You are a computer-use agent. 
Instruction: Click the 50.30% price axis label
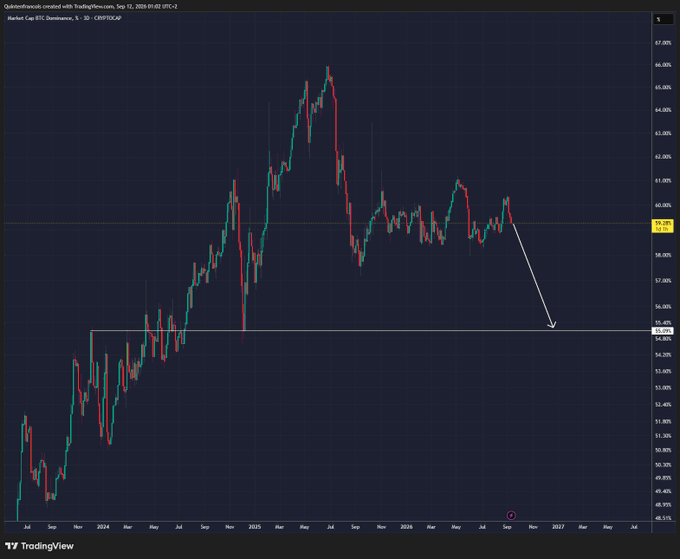(x=663, y=465)
